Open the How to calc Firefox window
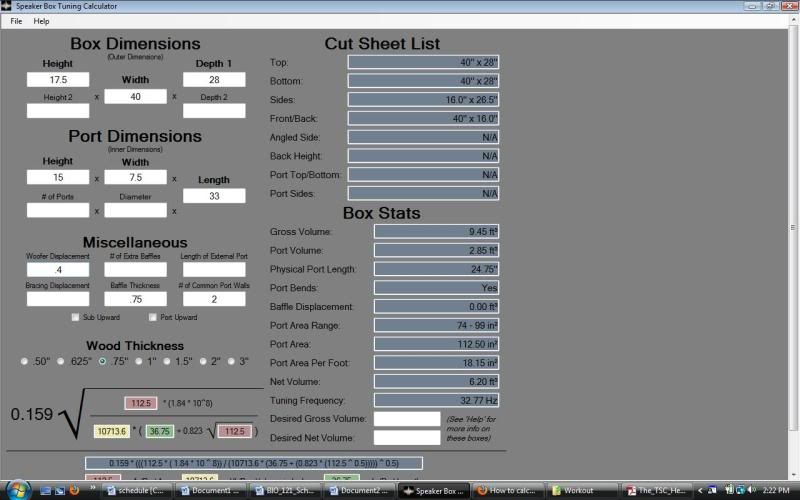Viewport: 800px width, 500px height. [509, 490]
